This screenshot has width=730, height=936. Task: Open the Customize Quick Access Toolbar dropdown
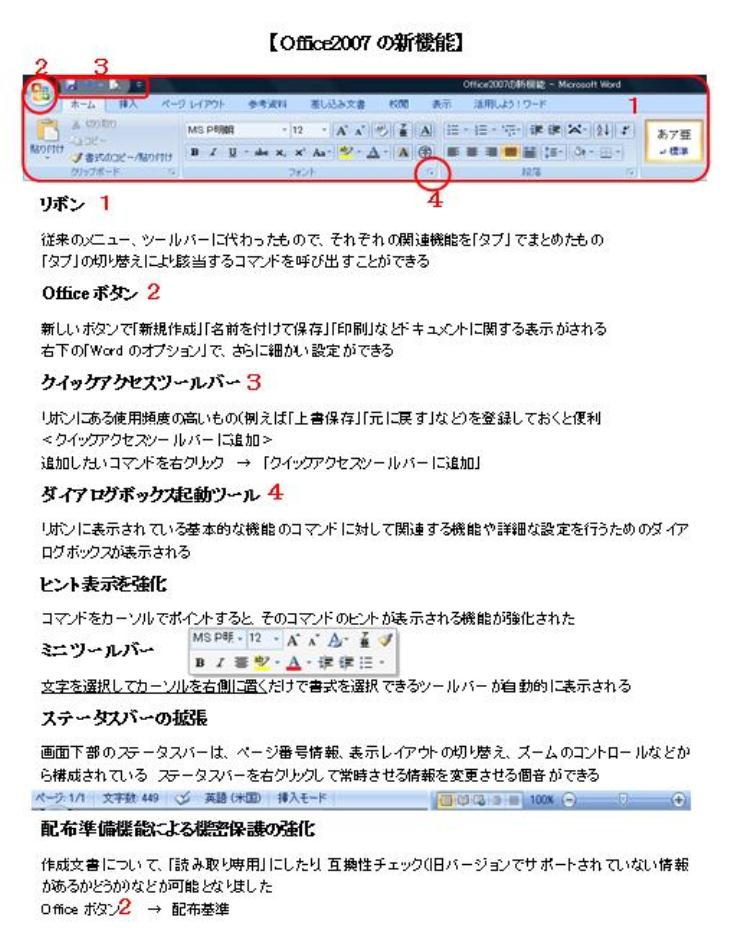coord(138,85)
